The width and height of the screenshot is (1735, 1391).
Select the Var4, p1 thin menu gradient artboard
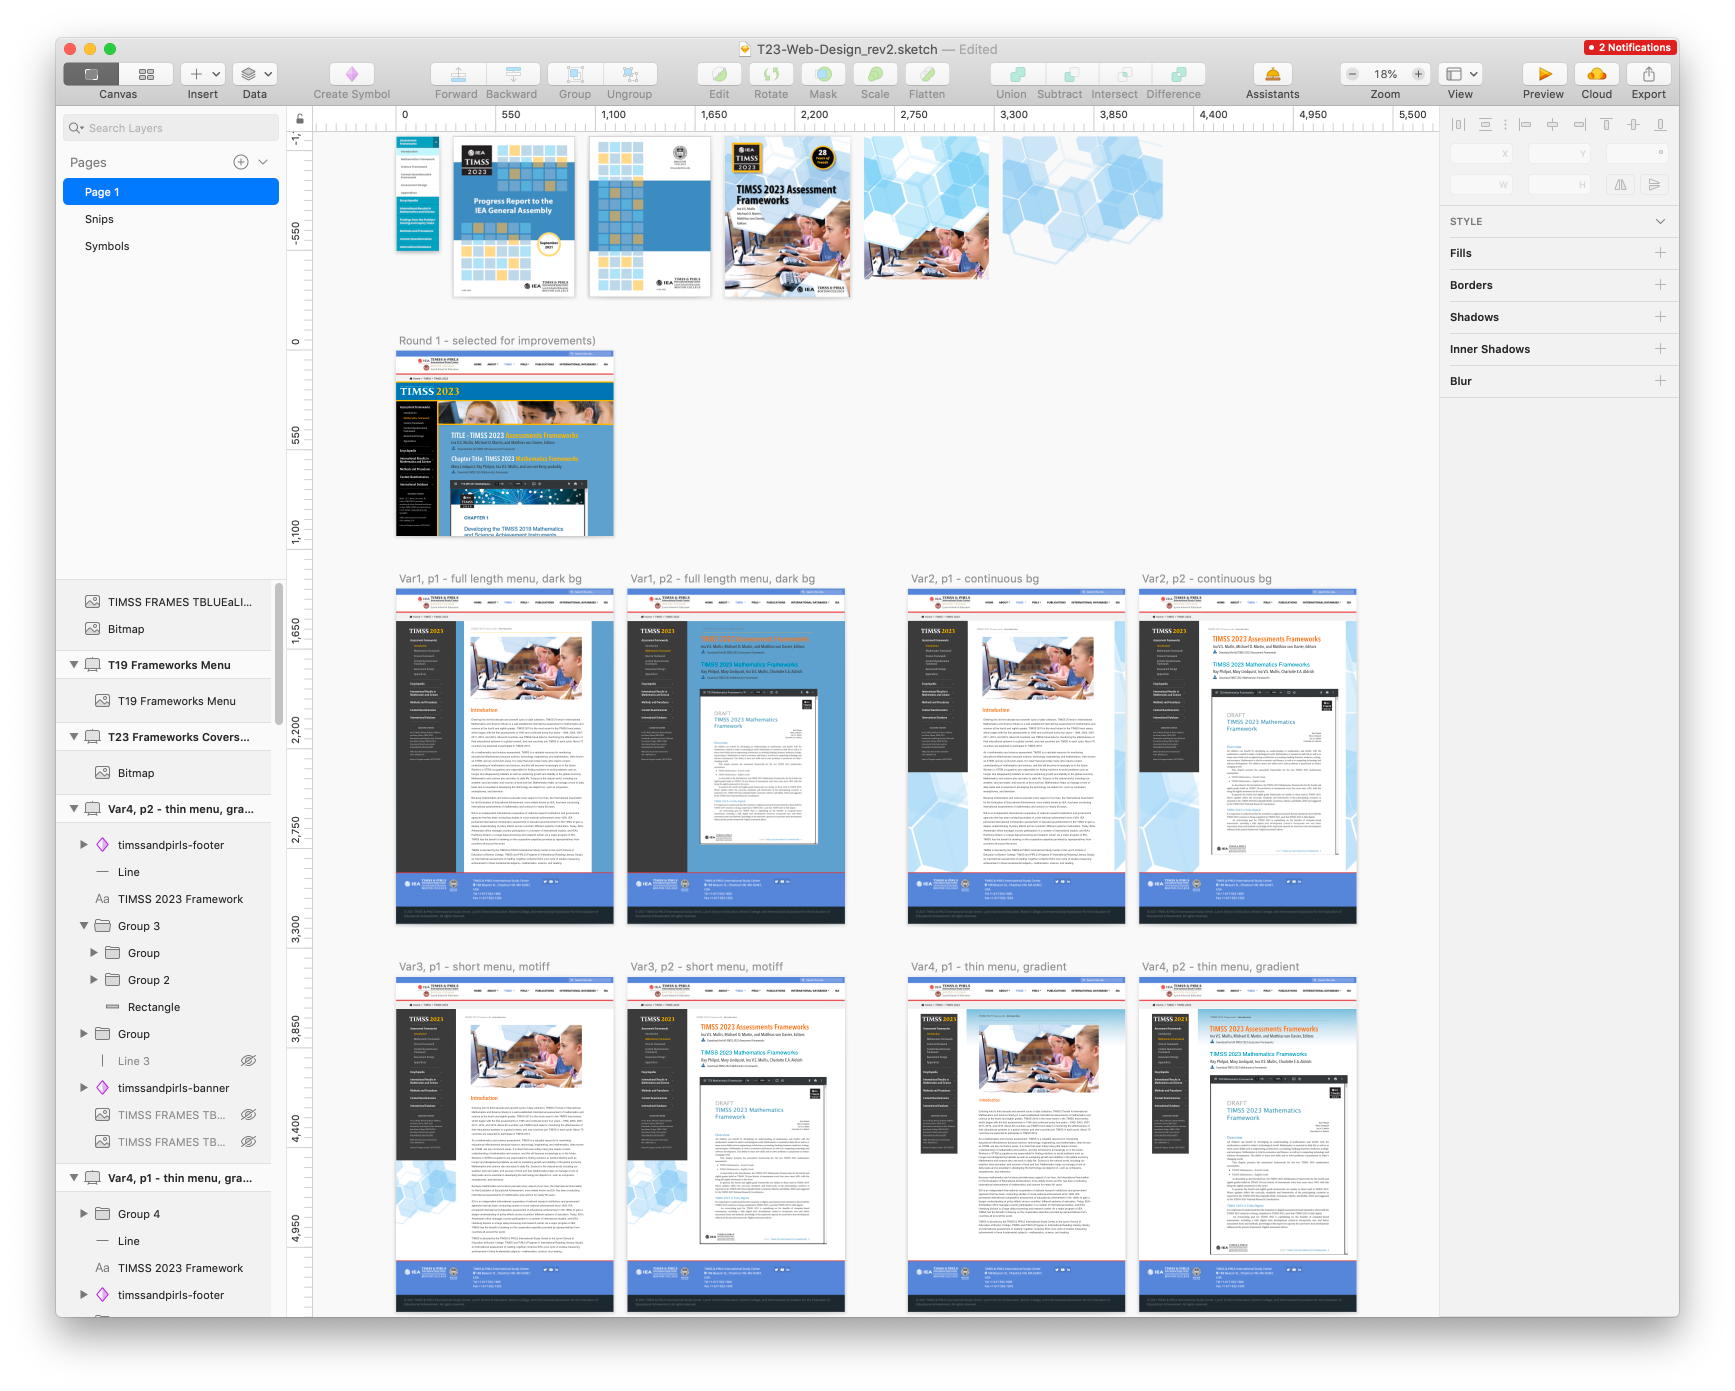click(1016, 1145)
